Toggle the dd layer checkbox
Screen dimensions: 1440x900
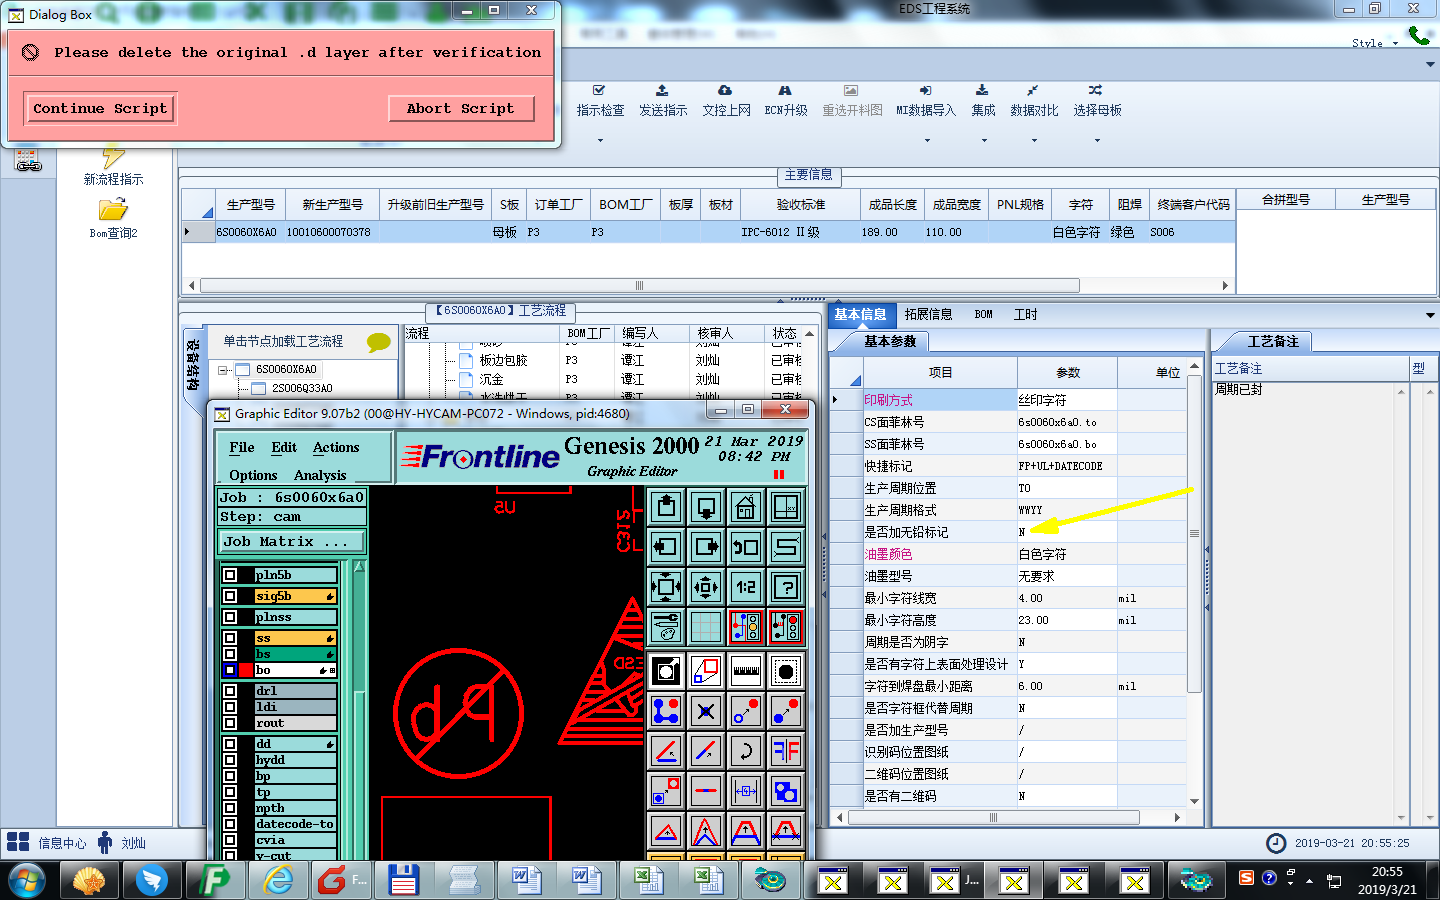tap(230, 744)
